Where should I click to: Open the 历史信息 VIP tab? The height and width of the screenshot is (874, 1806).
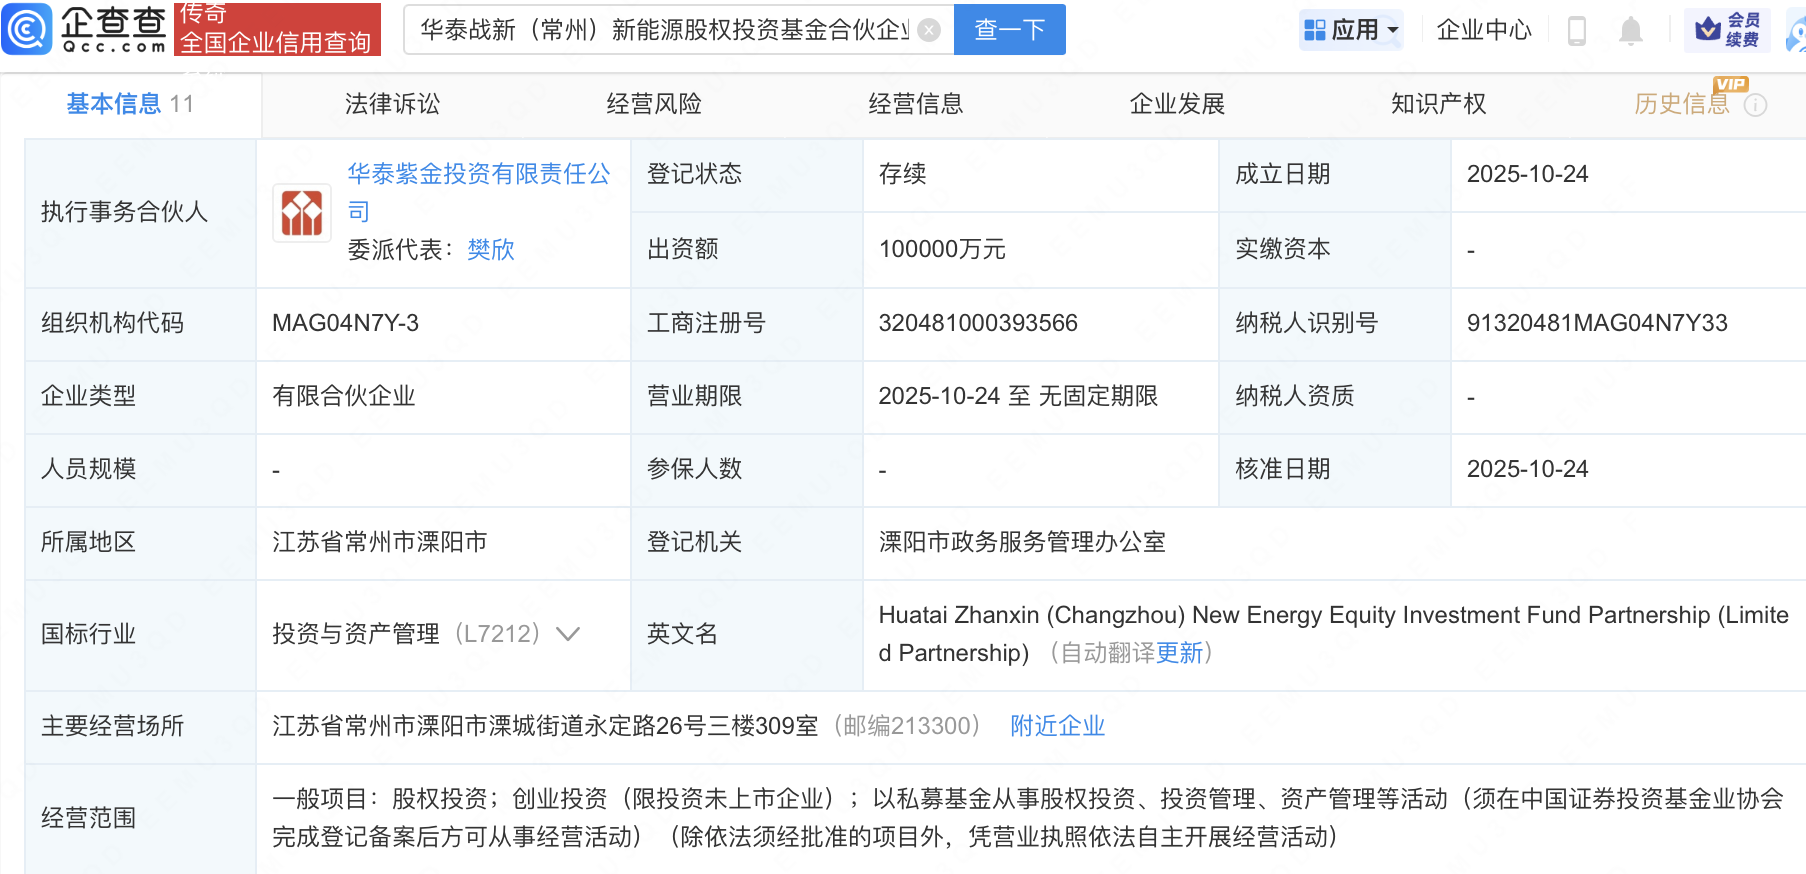[x=1681, y=104]
